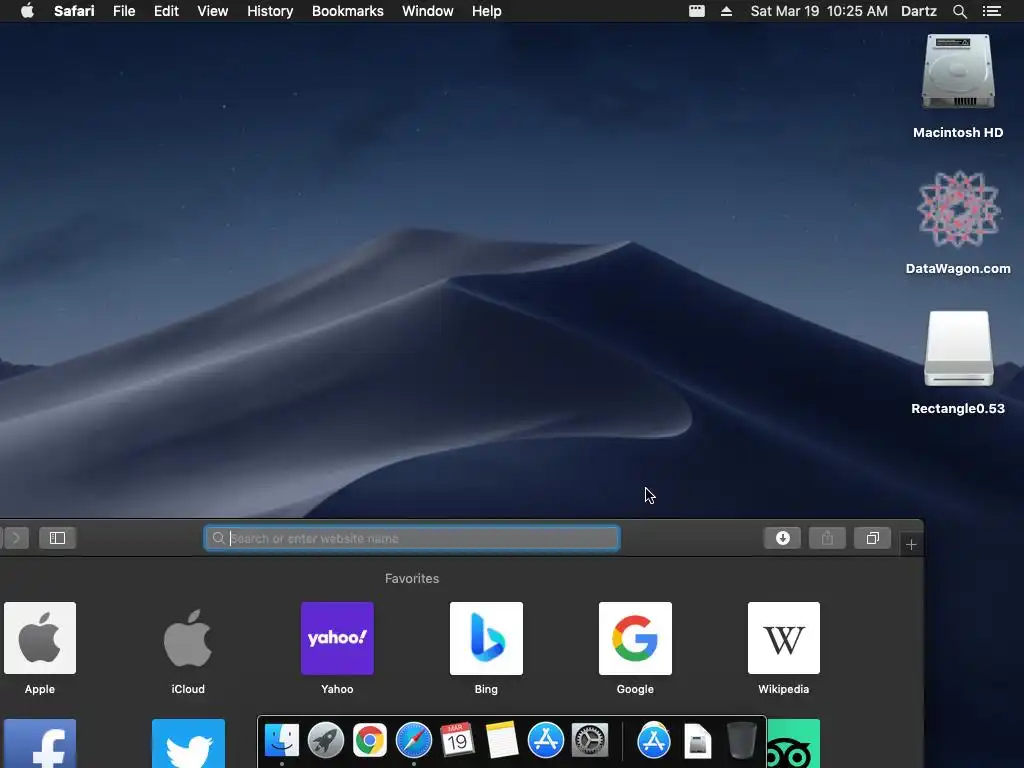Image resolution: width=1024 pixels, height=768 pixels.
Task: Click the Share button in Safari toolbar
Action: (x=827, y=538)
